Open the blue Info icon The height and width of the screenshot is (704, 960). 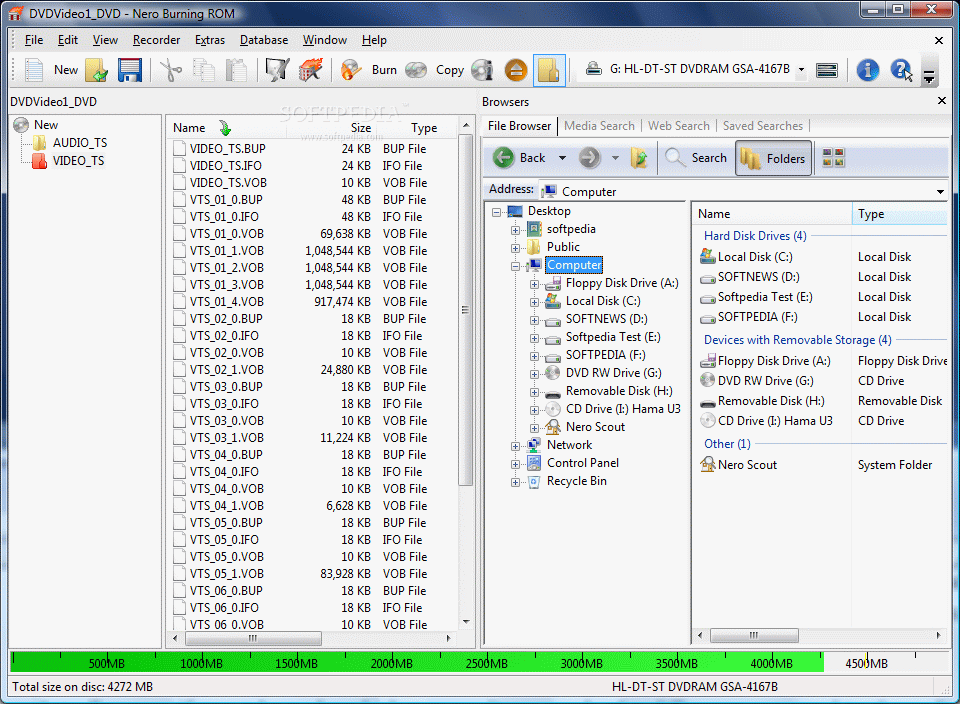(868, 70)
